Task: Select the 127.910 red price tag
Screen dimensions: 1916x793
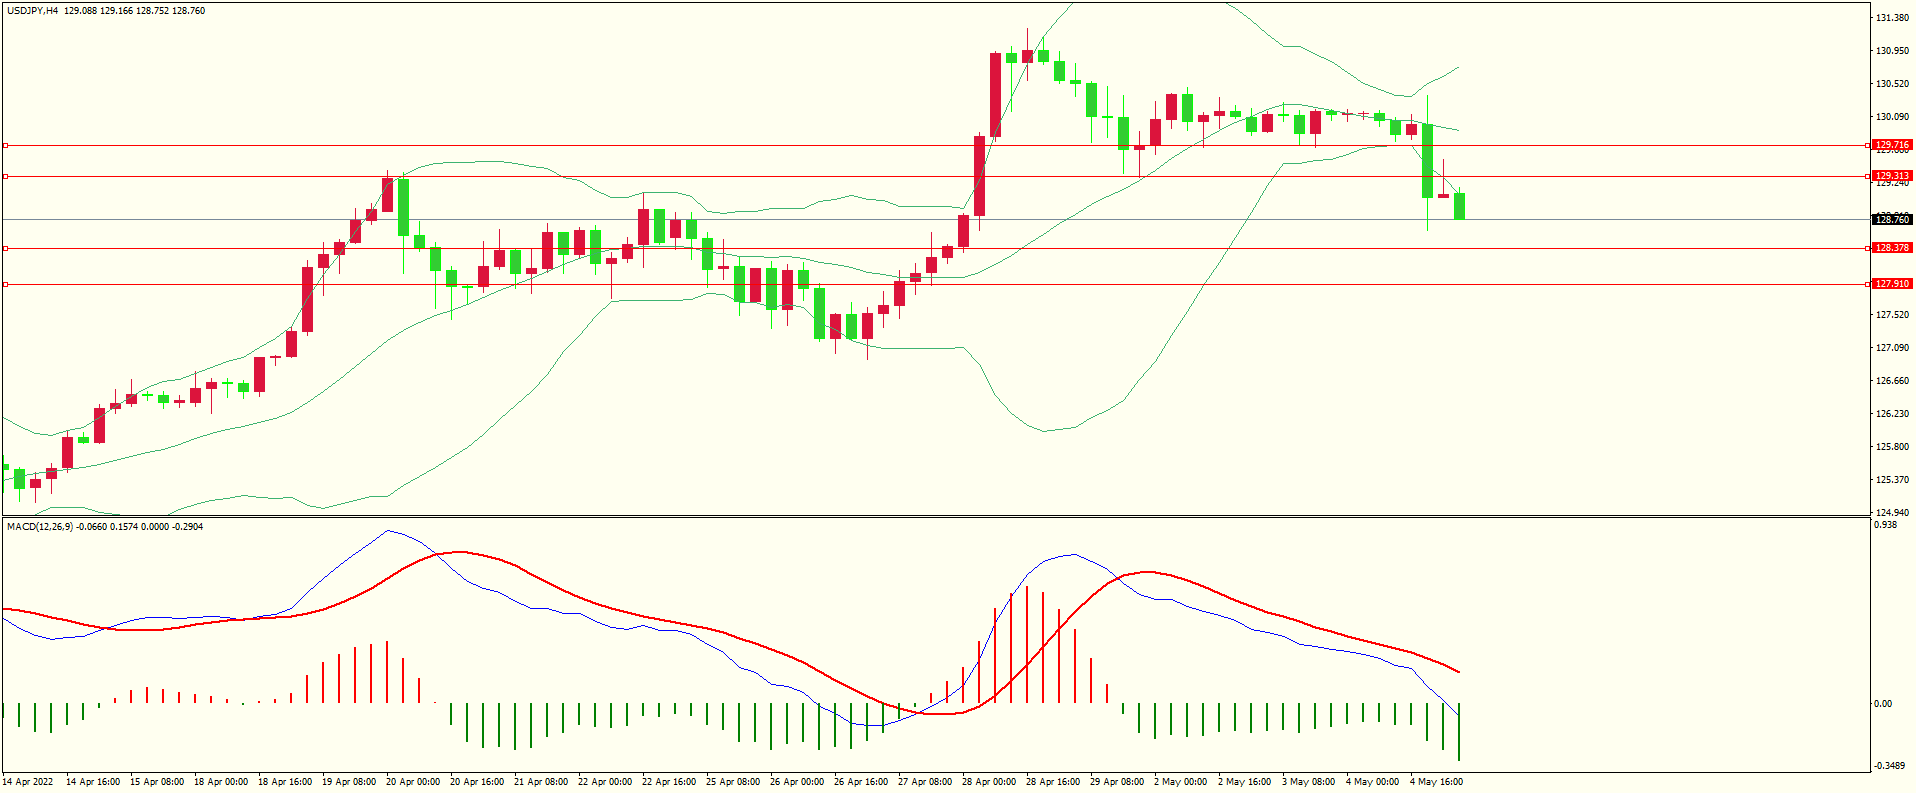Action: point(1892,284)
